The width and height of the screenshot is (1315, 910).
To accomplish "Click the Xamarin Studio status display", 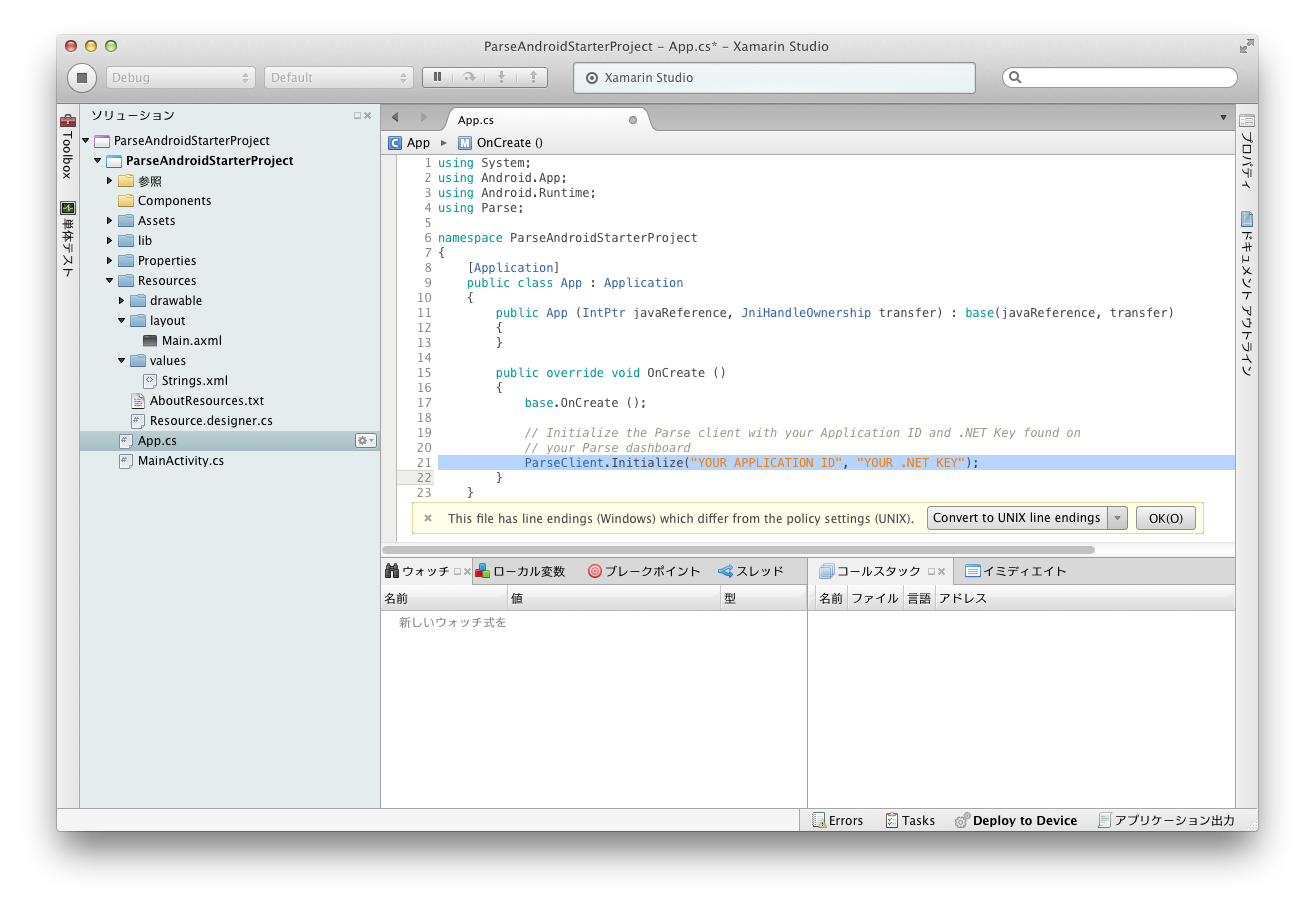I will point(774,77).
